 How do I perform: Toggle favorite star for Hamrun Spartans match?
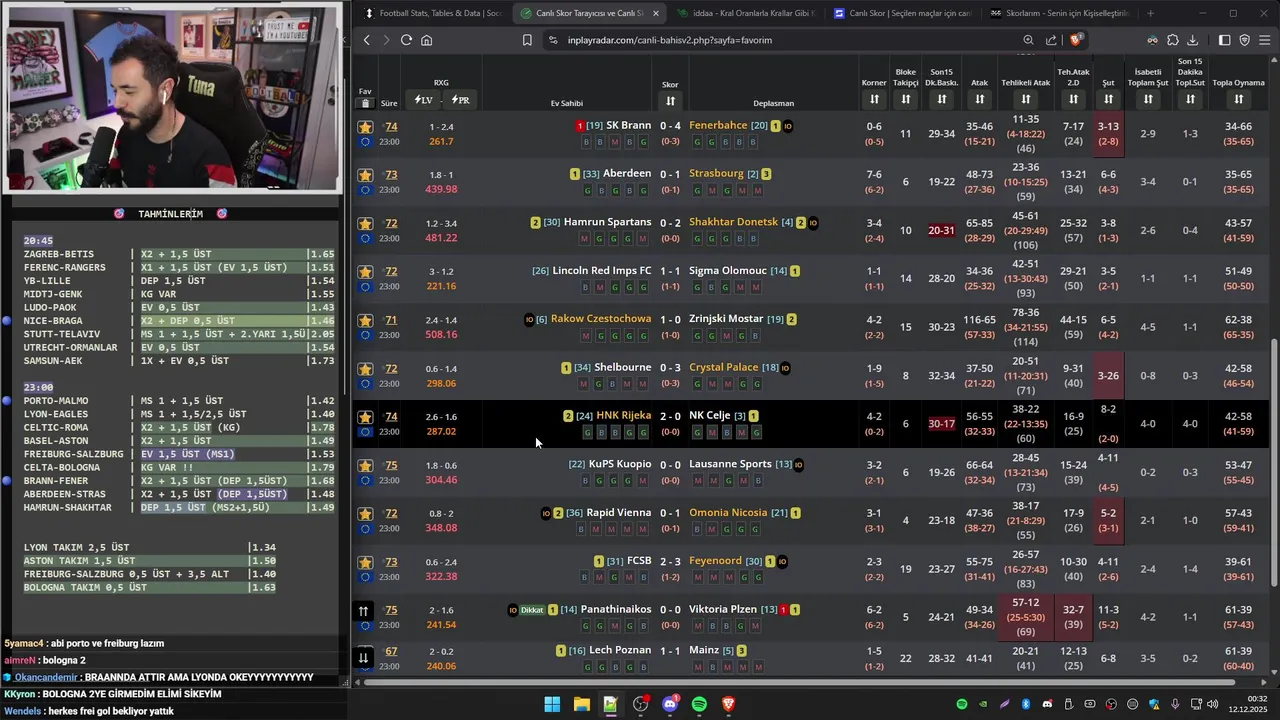365,223
